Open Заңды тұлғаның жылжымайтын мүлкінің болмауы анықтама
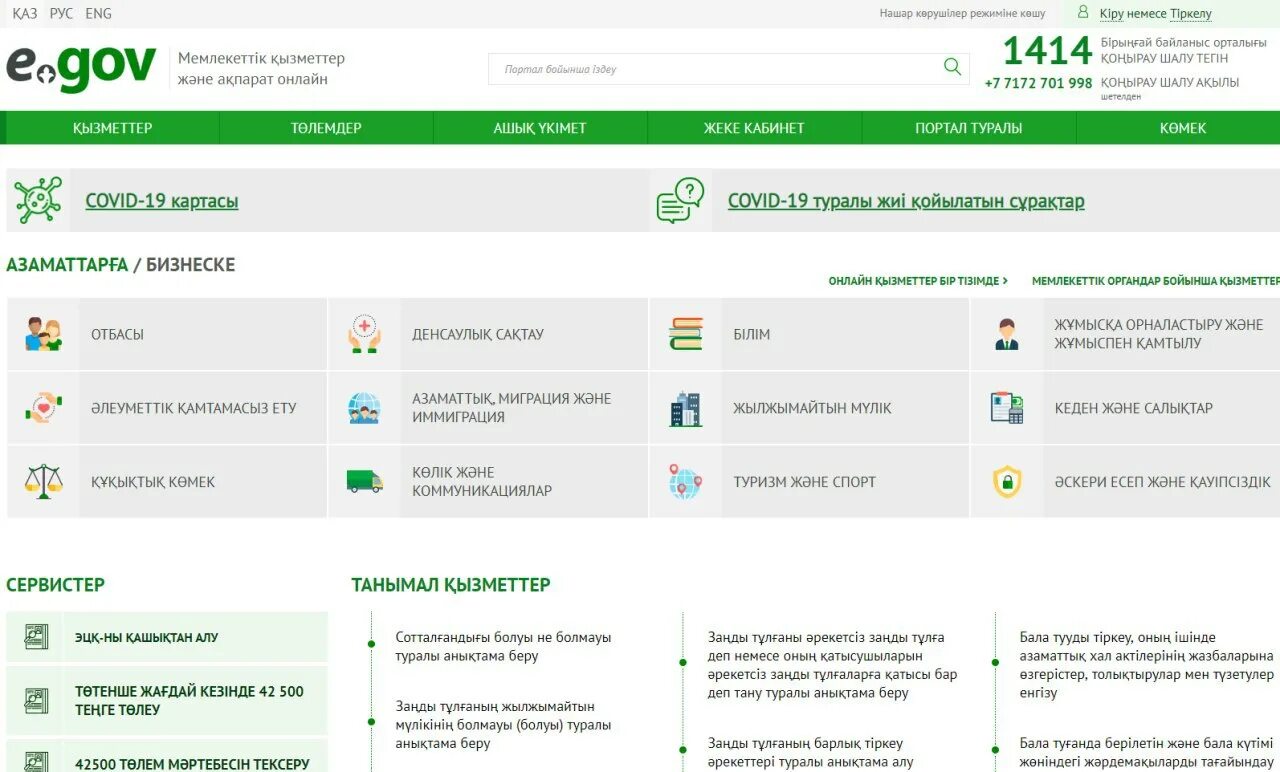The height and width of the screenshot is (772, 1280). click(503, 725)
